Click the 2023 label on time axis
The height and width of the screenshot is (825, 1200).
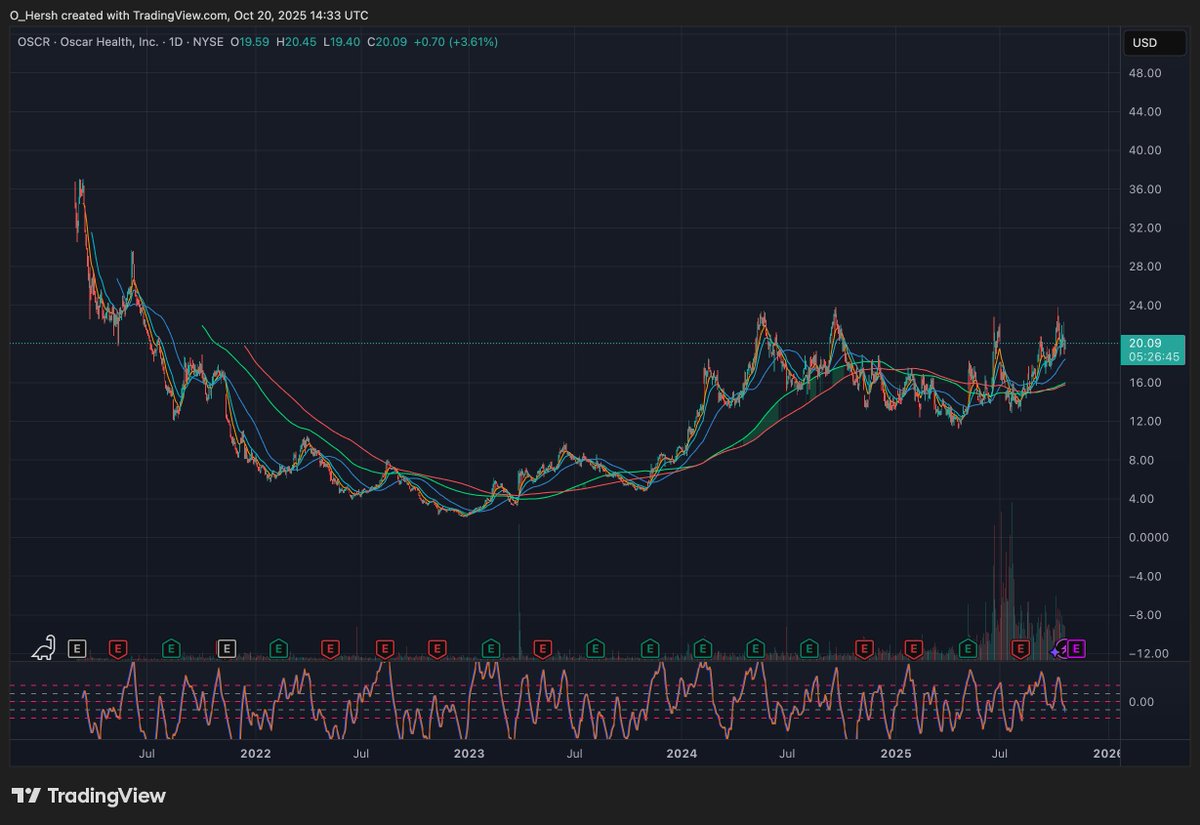pos(467,752)
